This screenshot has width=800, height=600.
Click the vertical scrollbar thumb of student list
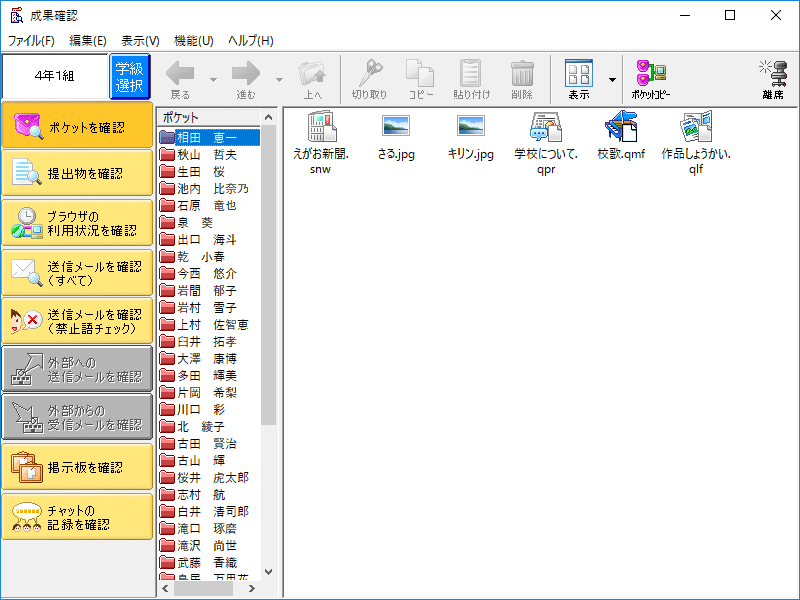pos(268,276)
